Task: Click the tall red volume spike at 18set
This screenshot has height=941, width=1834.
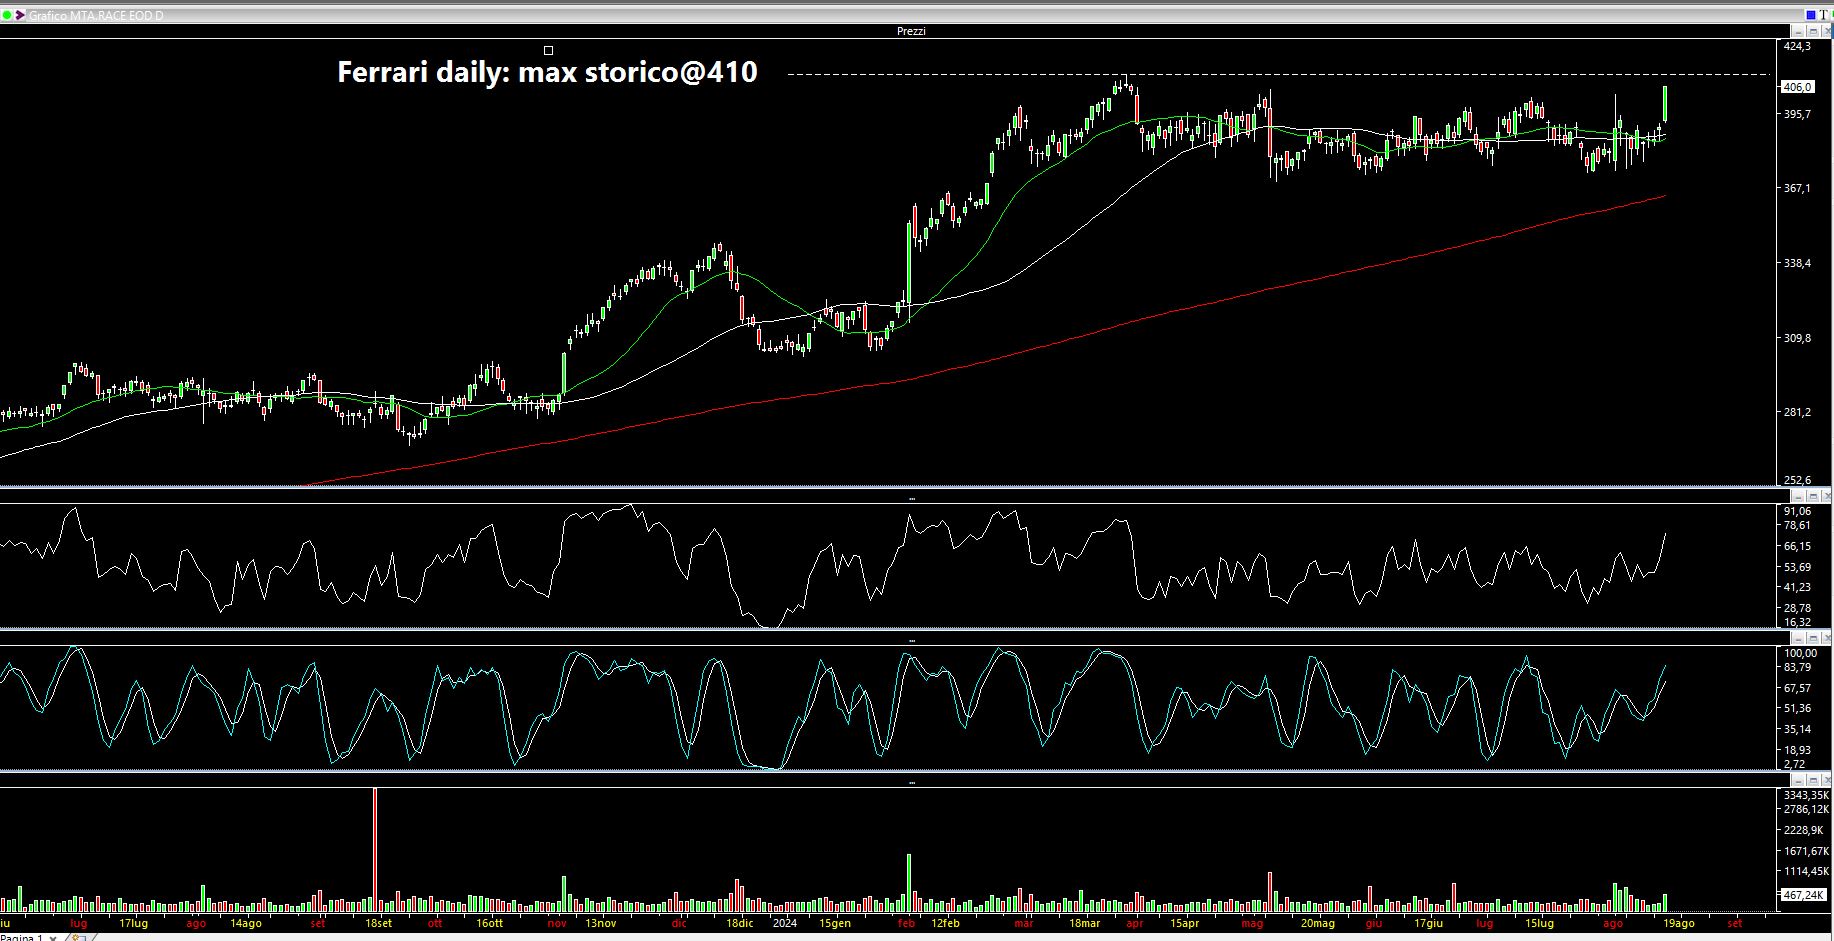Action: pyautogui.click(x=375, y=850)
